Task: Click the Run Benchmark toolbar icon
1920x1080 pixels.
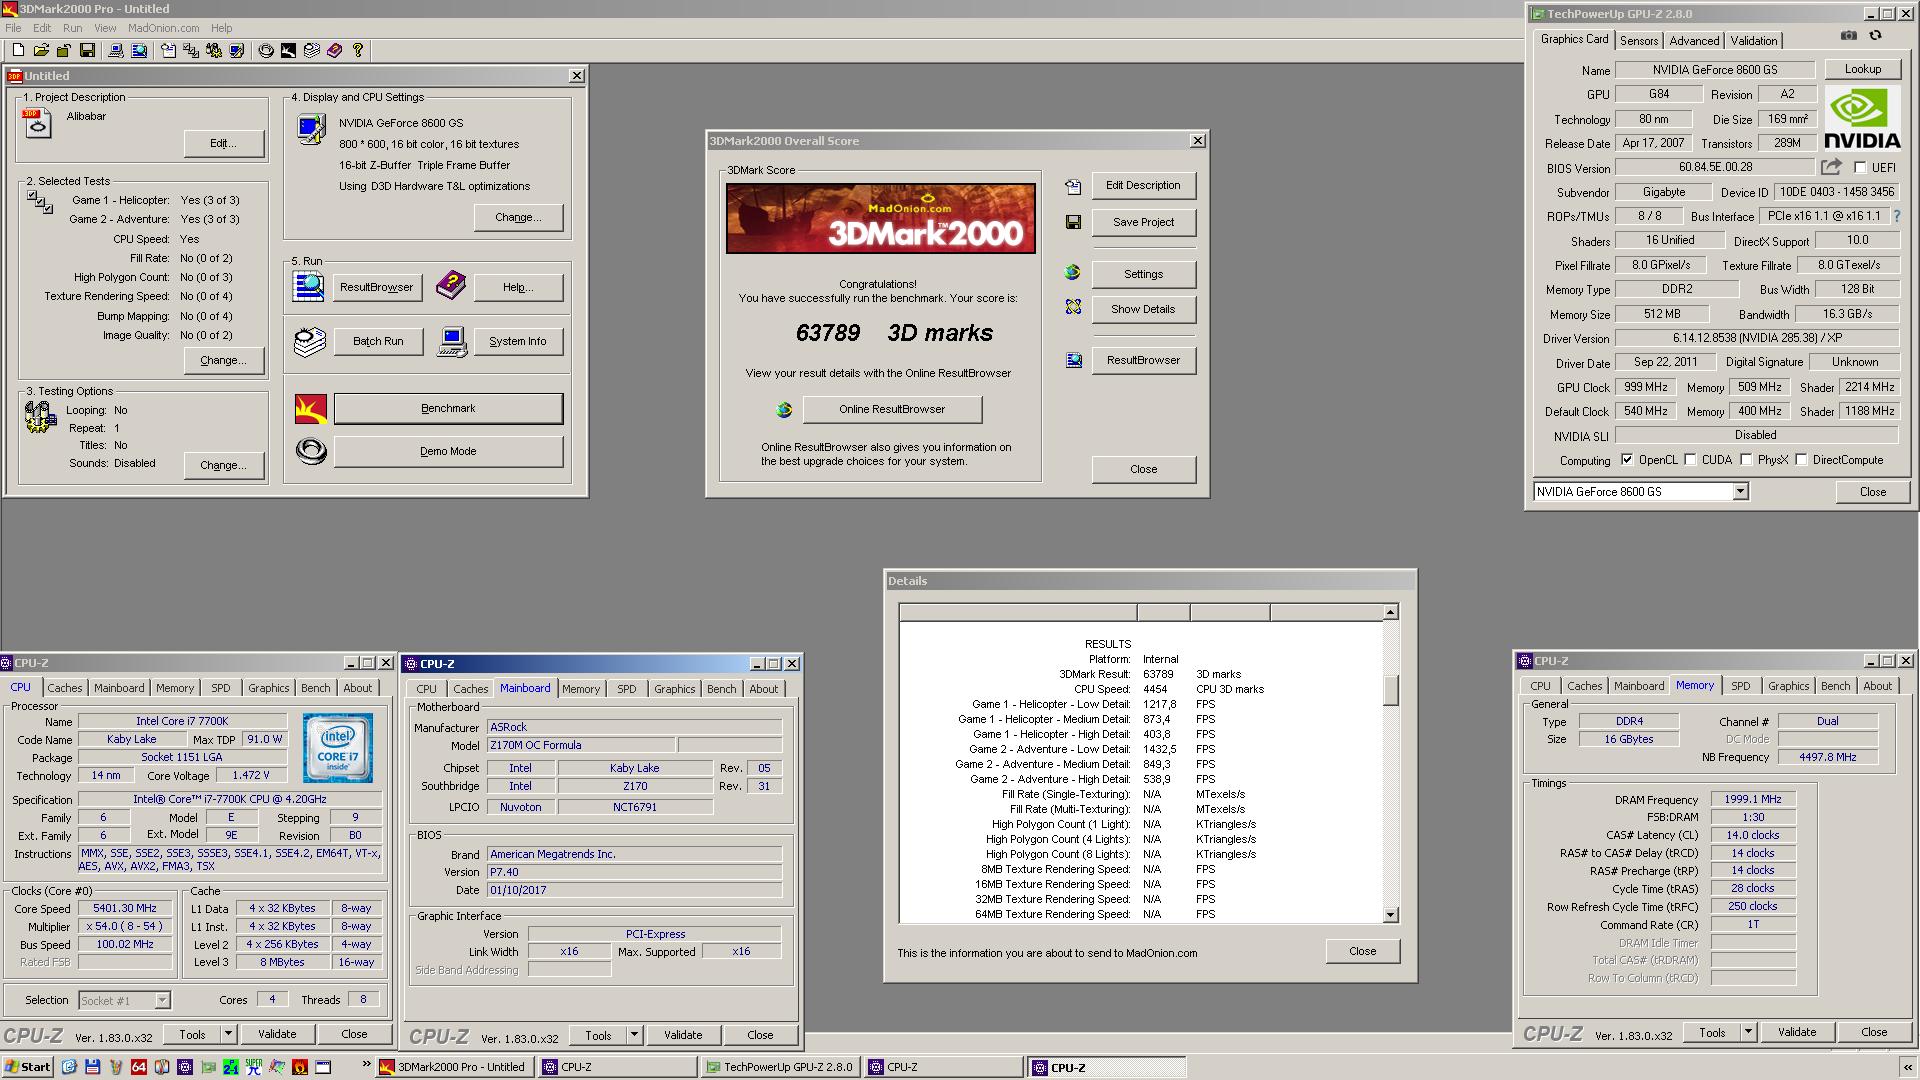Action: 289,50
